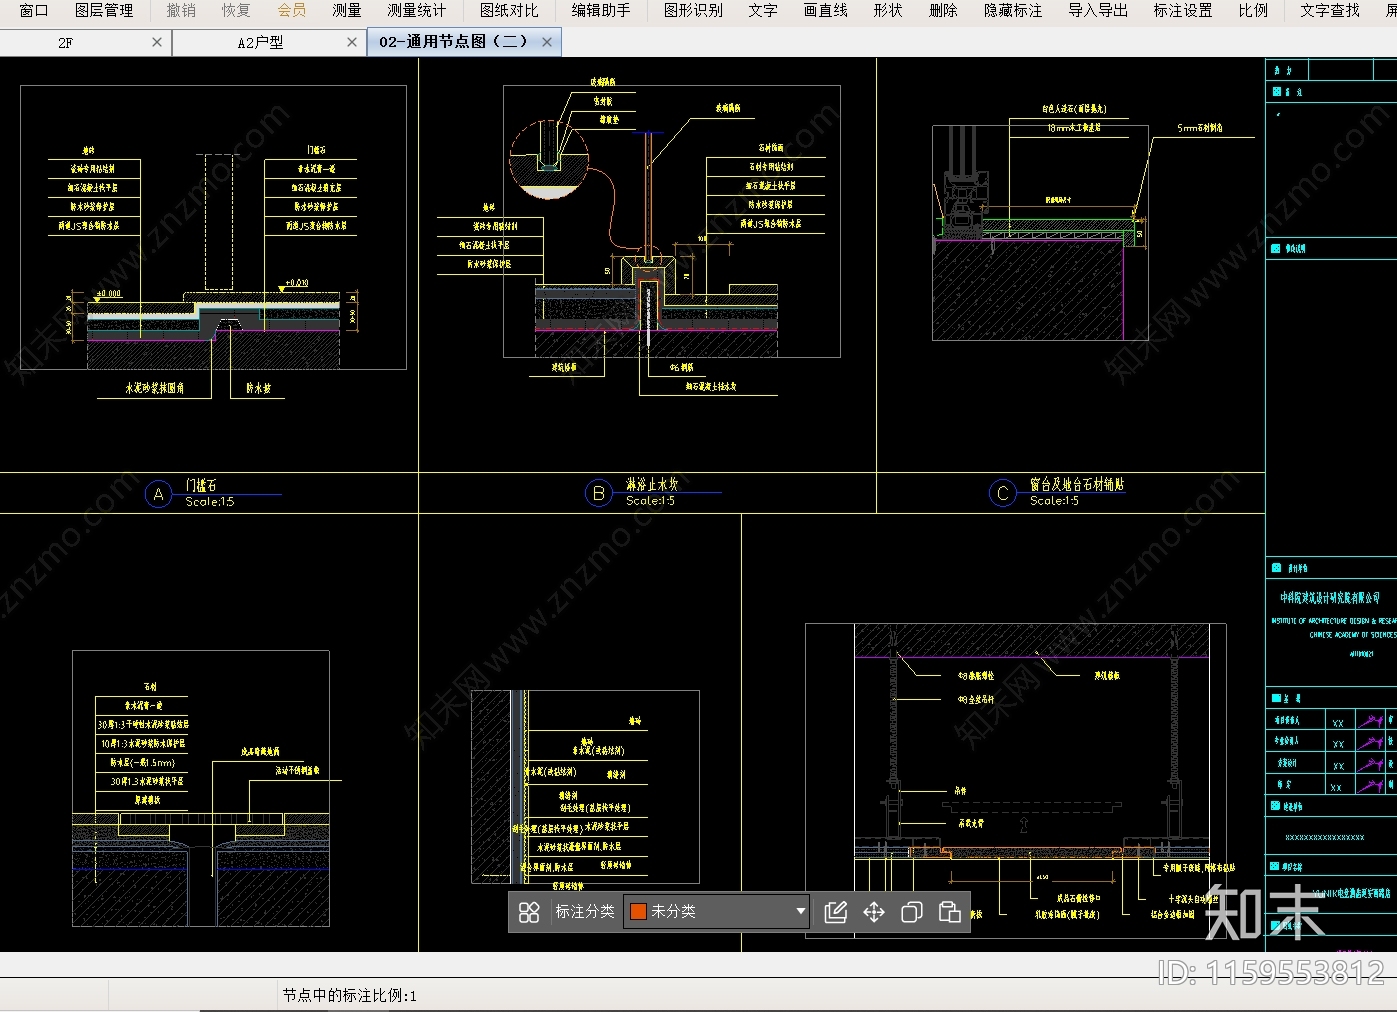This screenshot has width=1397, height=1012.
Task: Open 文字查找 text search
Action: (1330, 10)
